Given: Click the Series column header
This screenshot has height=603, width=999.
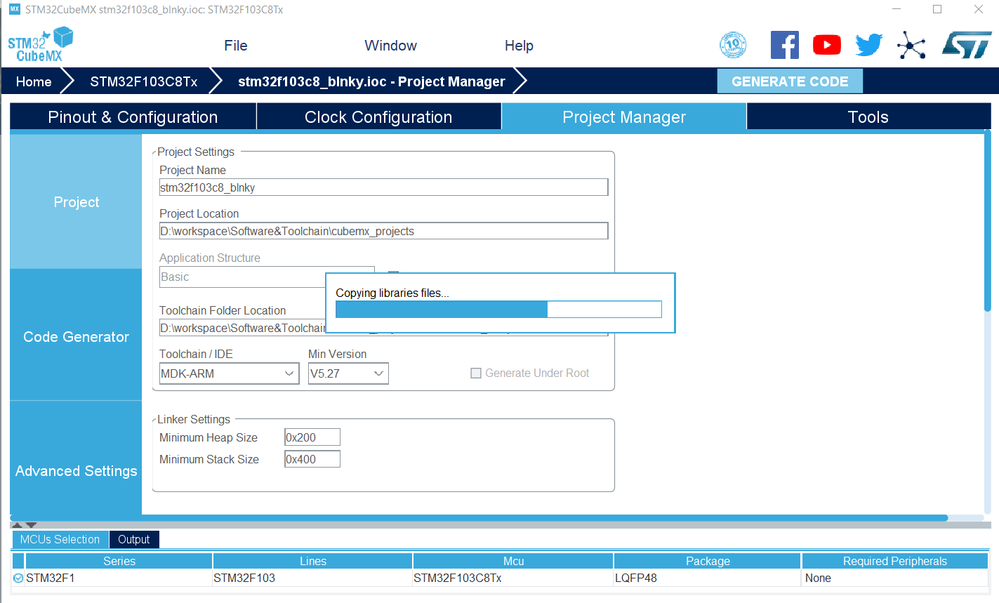Looking at the screenshot, I should click(119, 561).
